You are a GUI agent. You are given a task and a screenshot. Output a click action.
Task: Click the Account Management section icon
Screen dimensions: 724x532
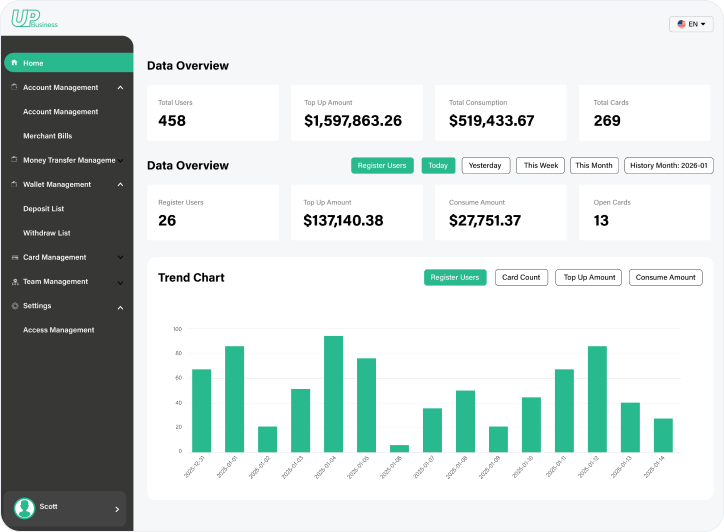14,88
